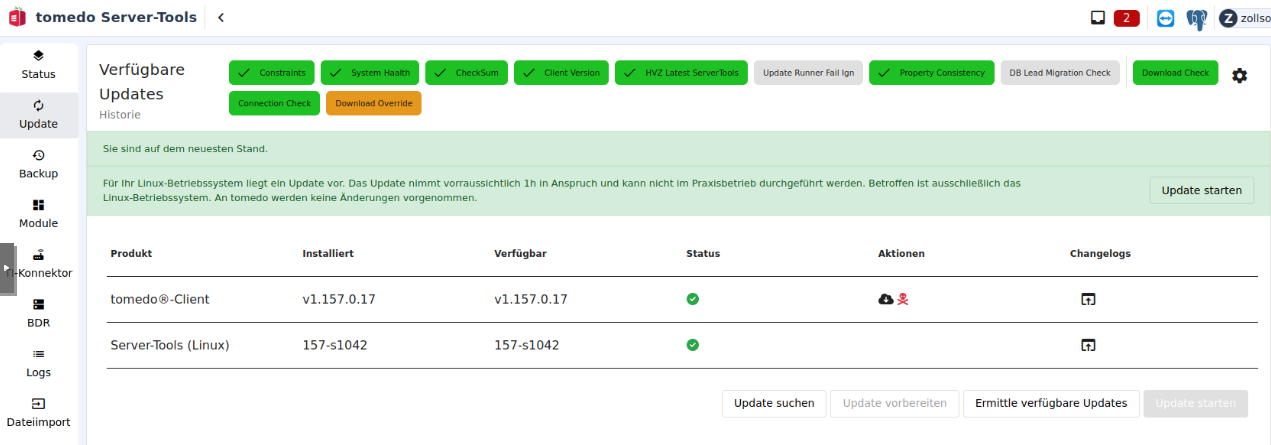Screen dimensions: 1271x445
Task: Click 'Sie sind auf dem neuesten Stand' message
Action: tap(185, 148)
